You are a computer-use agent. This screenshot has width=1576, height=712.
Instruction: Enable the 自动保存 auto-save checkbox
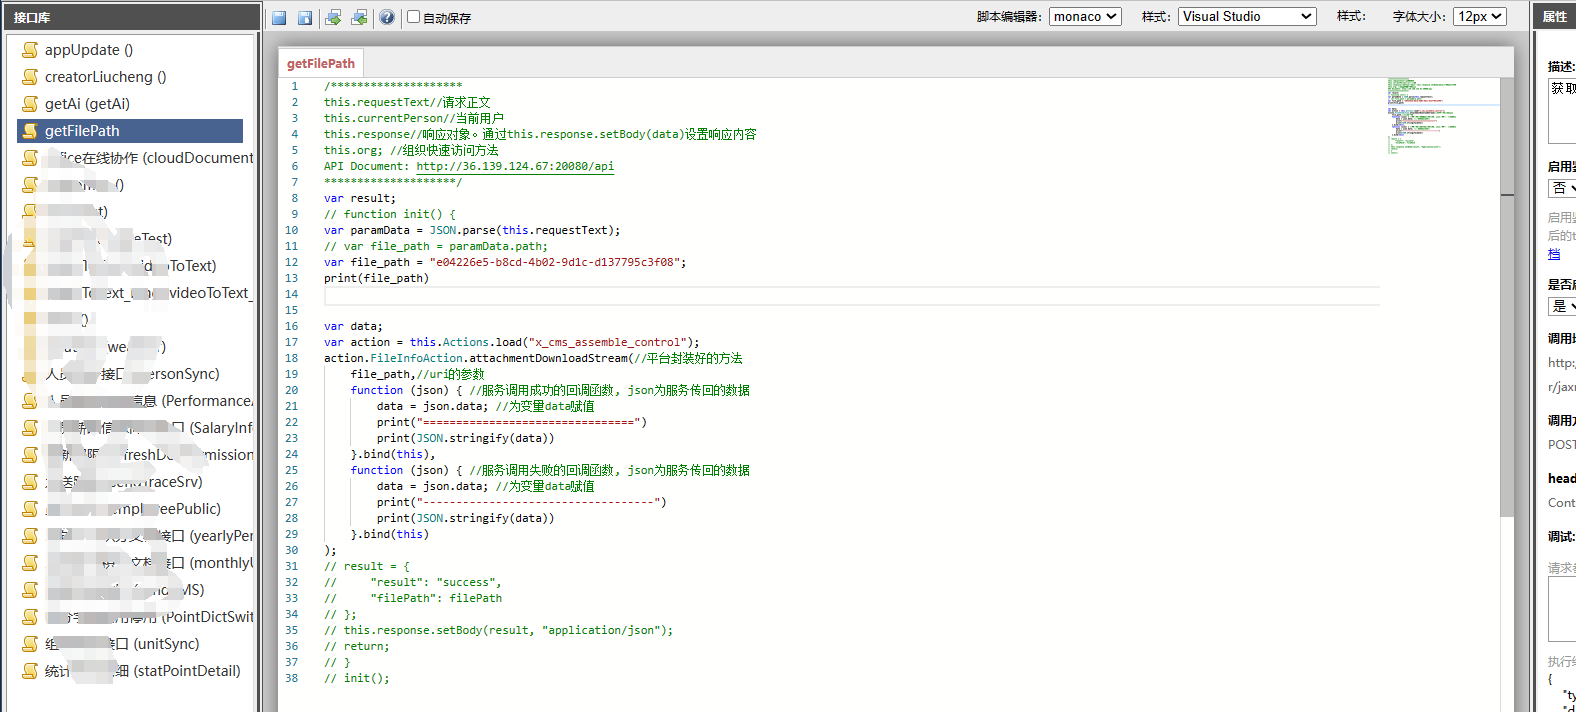(413, 17)
